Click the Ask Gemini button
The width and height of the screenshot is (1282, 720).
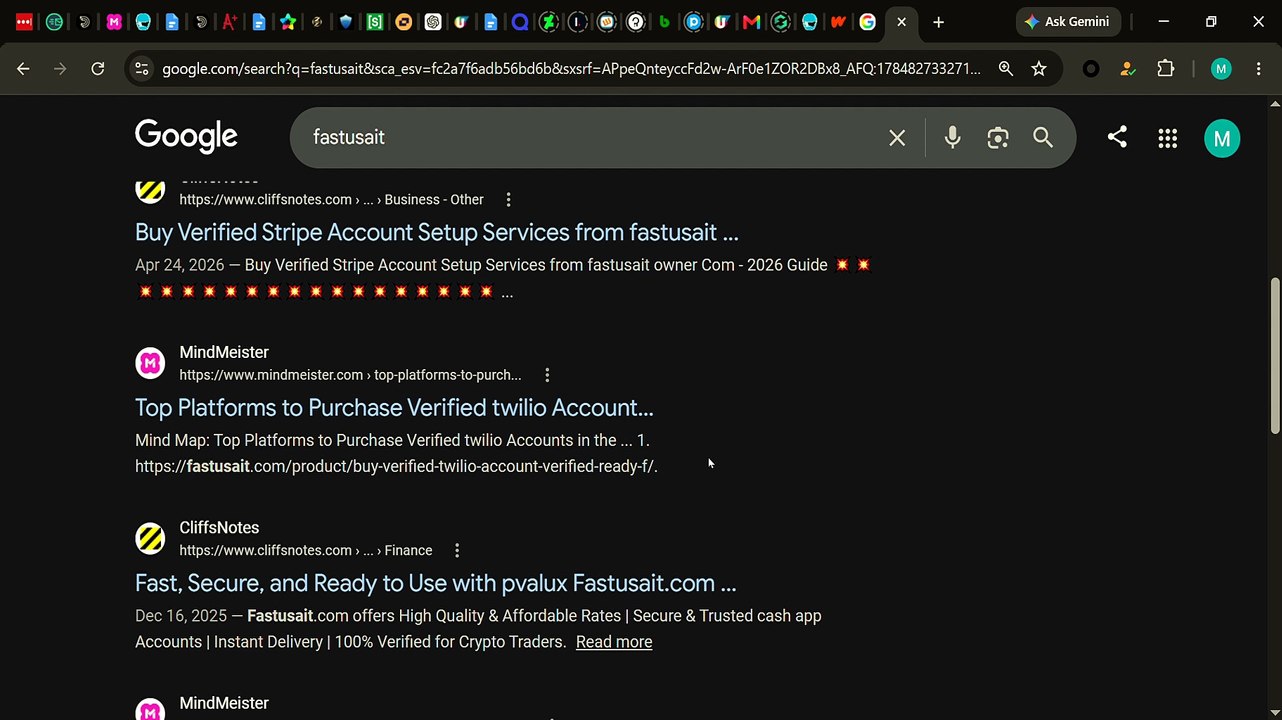pos(1069,22)
